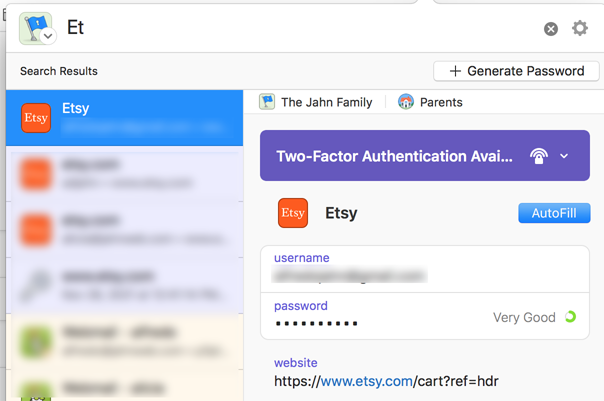Screen dimensions: 604x401
Task: Open the settings gear menu
Action: [x=580, y=28]
